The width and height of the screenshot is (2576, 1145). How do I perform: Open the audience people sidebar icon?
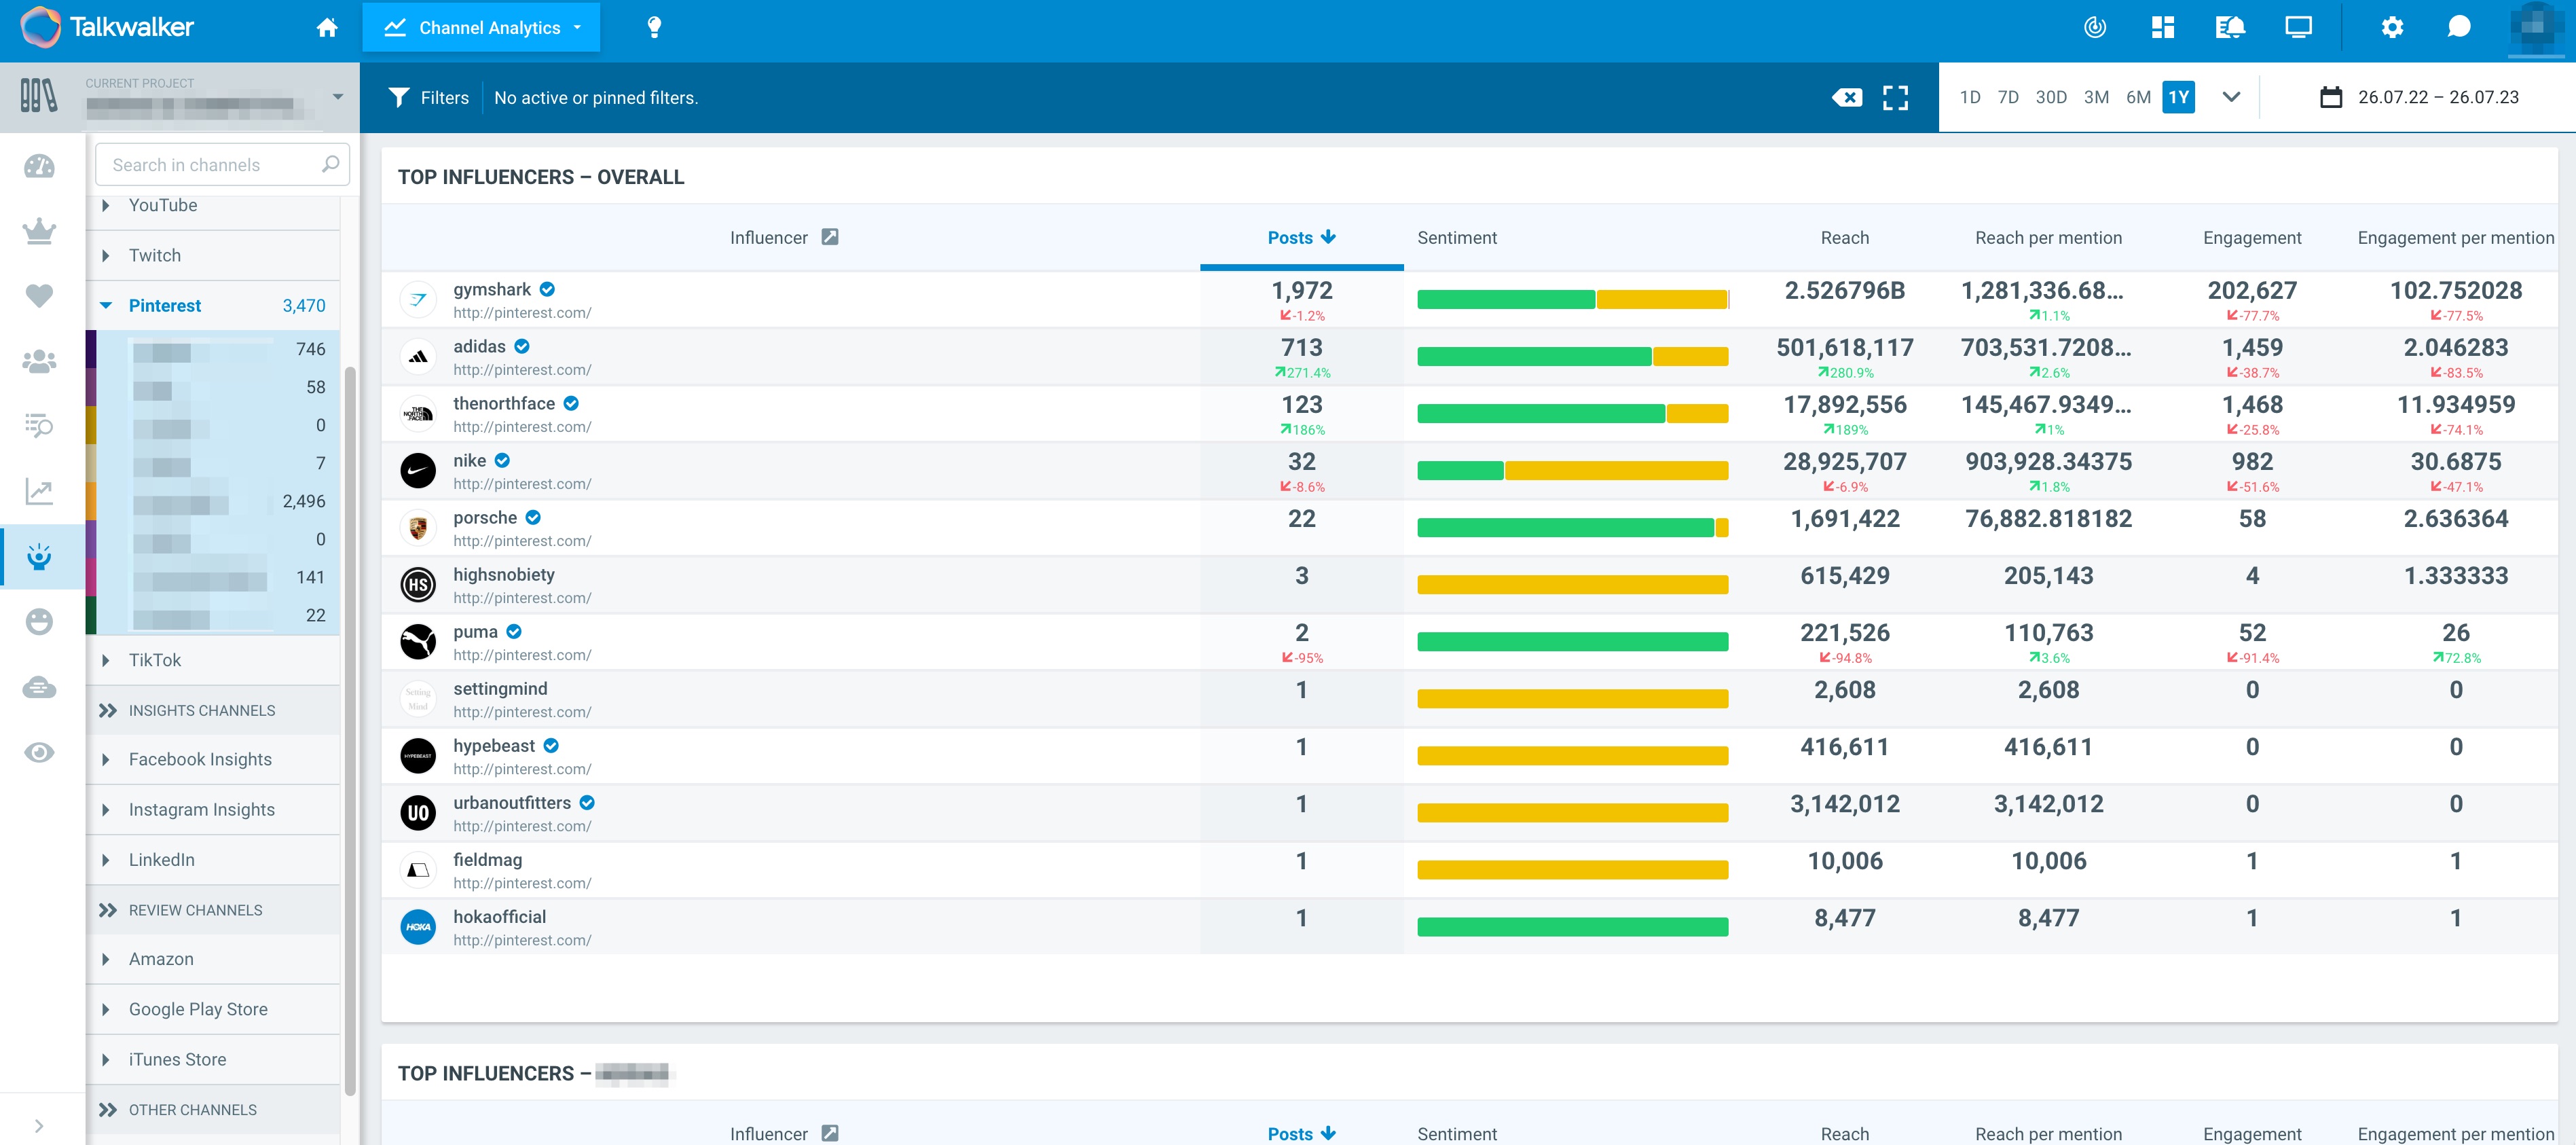point(39,361)
